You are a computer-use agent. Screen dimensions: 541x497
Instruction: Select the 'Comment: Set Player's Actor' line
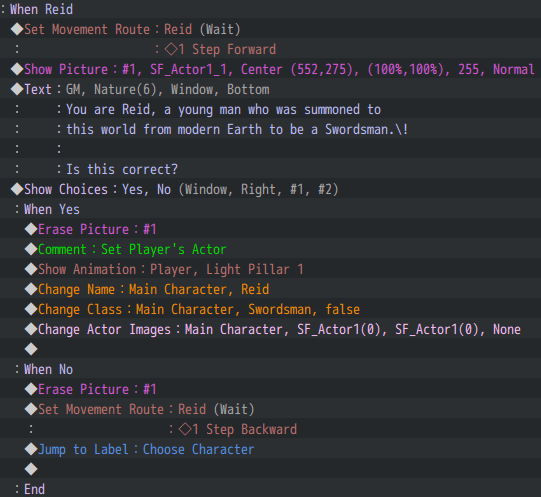[270, 249]
